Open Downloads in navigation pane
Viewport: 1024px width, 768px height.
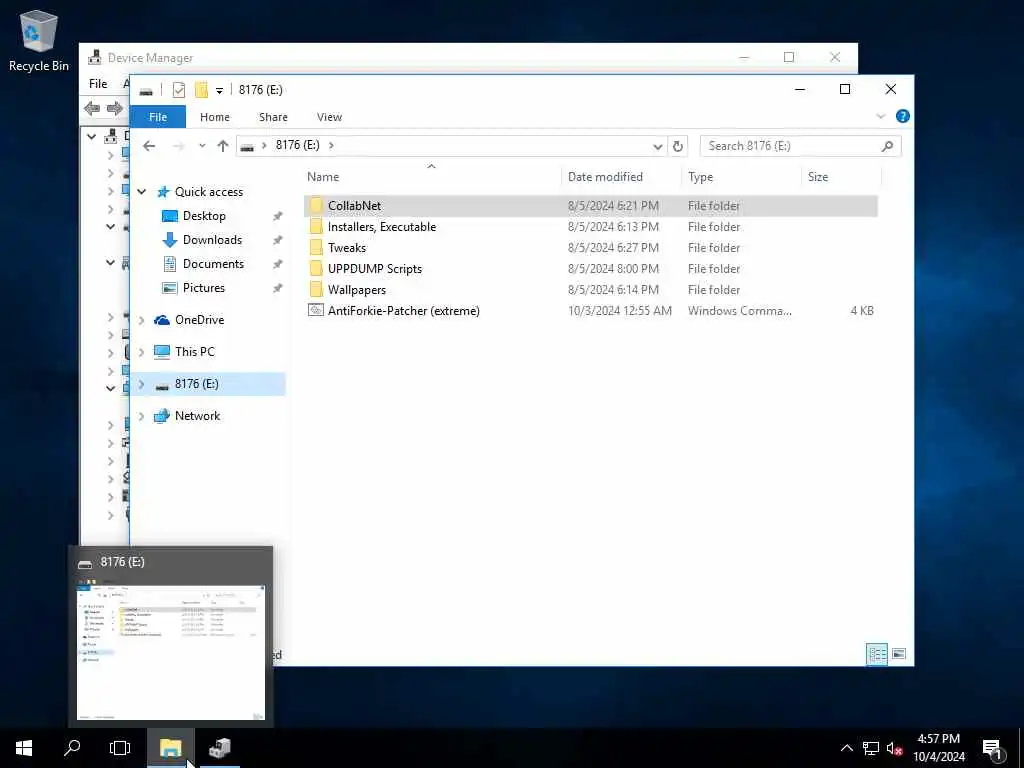tap(212, 240)
